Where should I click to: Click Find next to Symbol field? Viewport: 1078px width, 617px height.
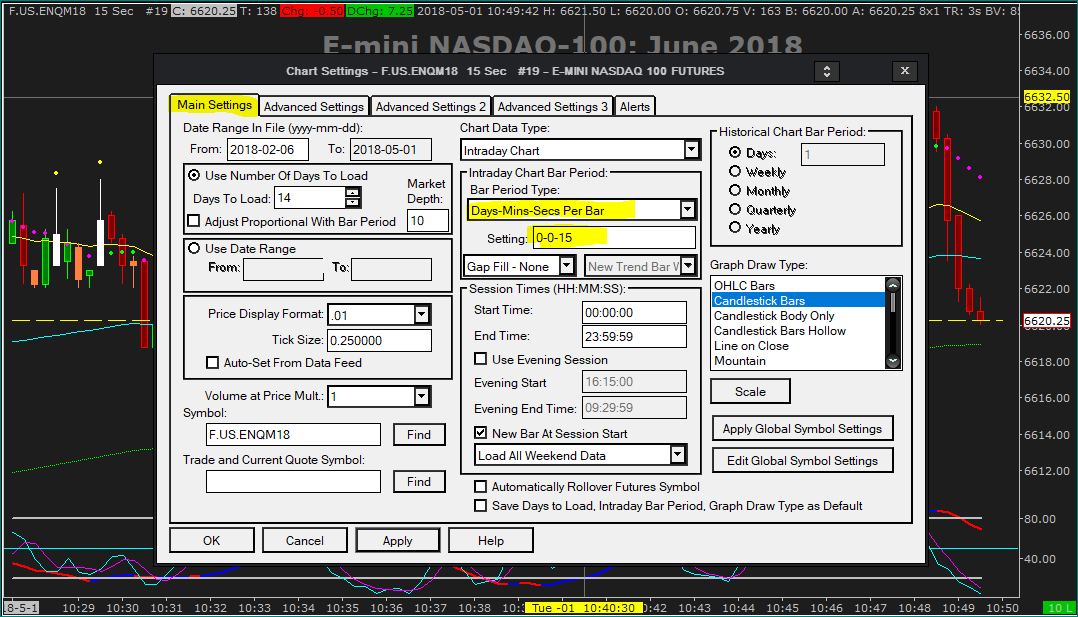419,435
